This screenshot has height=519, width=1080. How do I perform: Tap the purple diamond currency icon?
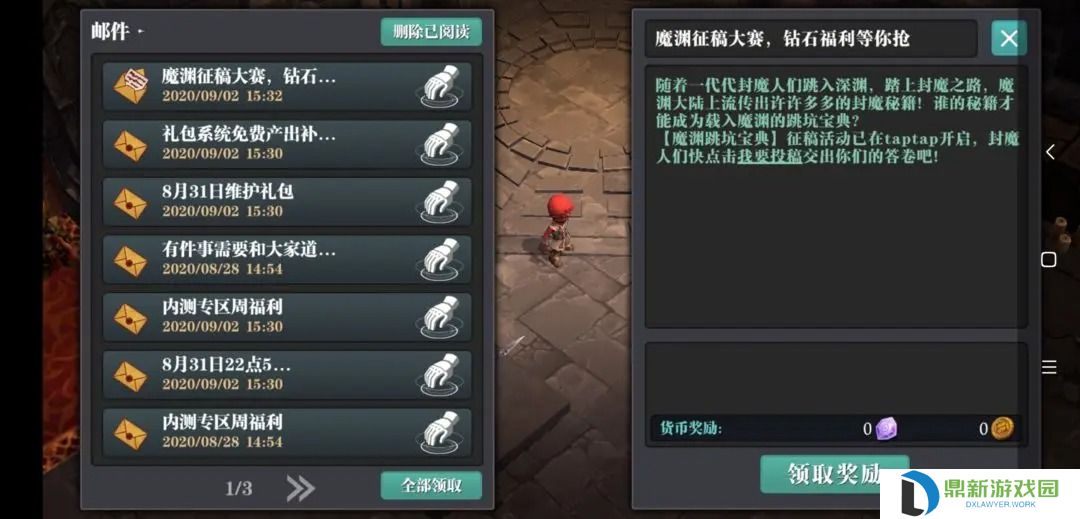[886, 429]
